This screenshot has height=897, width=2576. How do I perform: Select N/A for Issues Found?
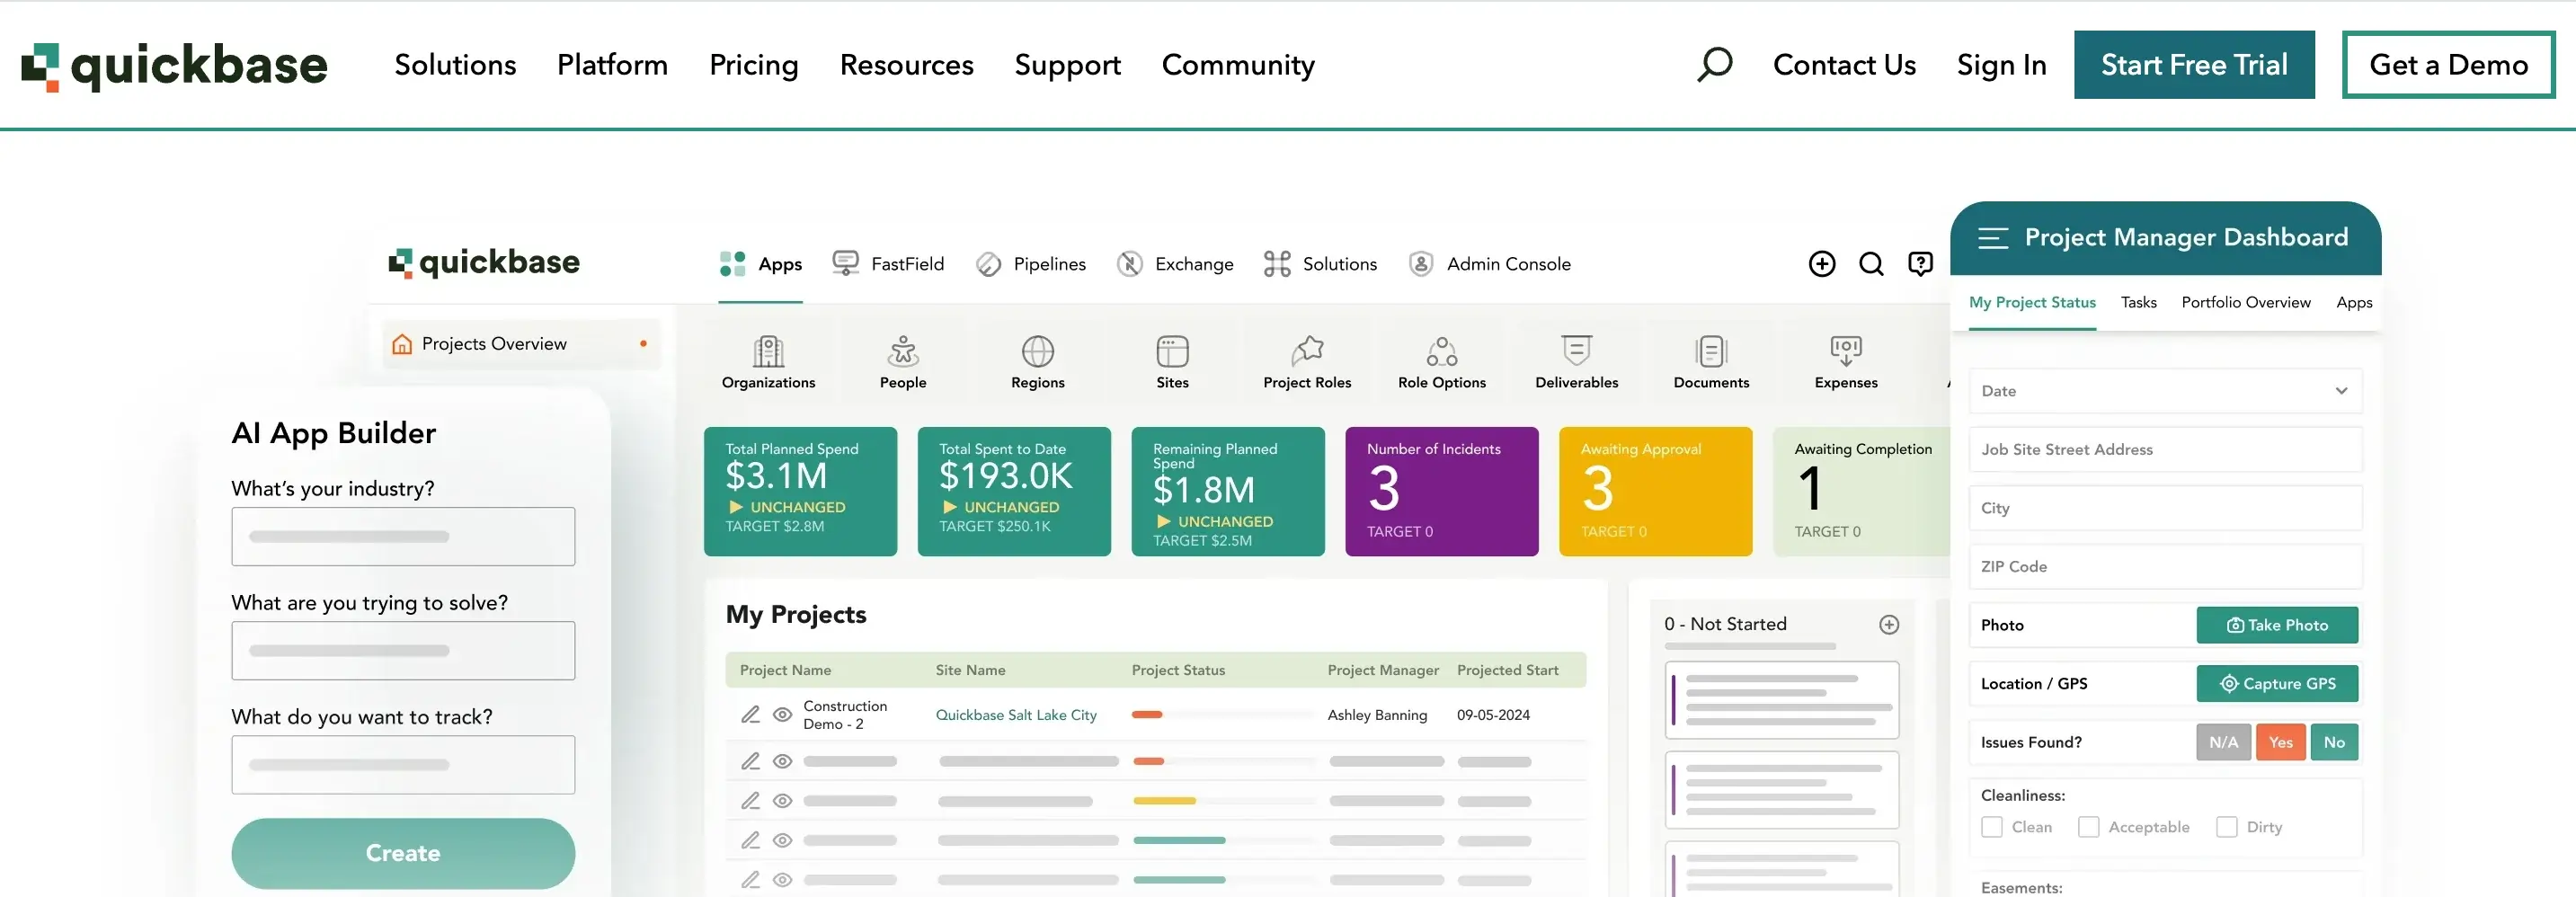coord(2223,742)
